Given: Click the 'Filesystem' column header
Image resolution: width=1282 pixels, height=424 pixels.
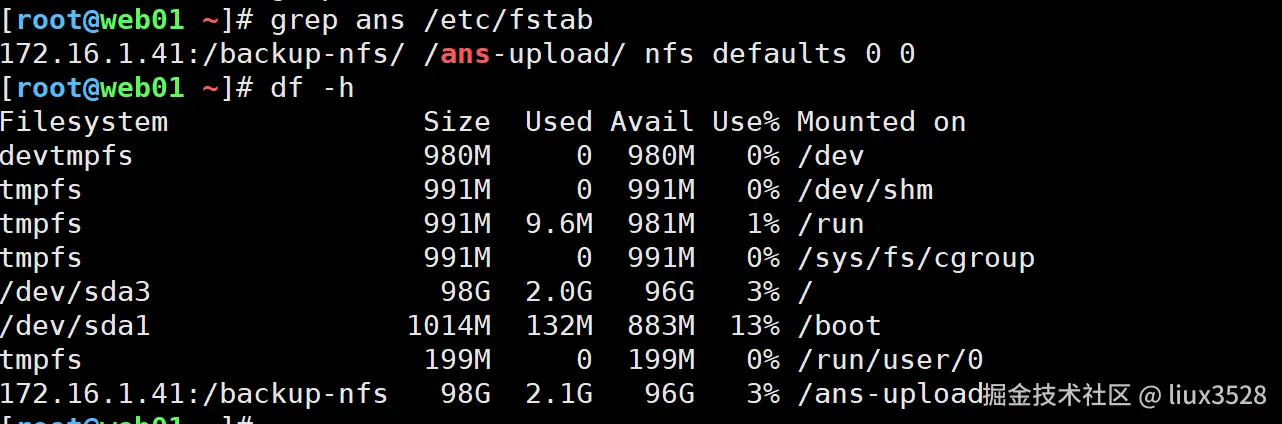Looking at the screenshot, I should tap(84, 122).
